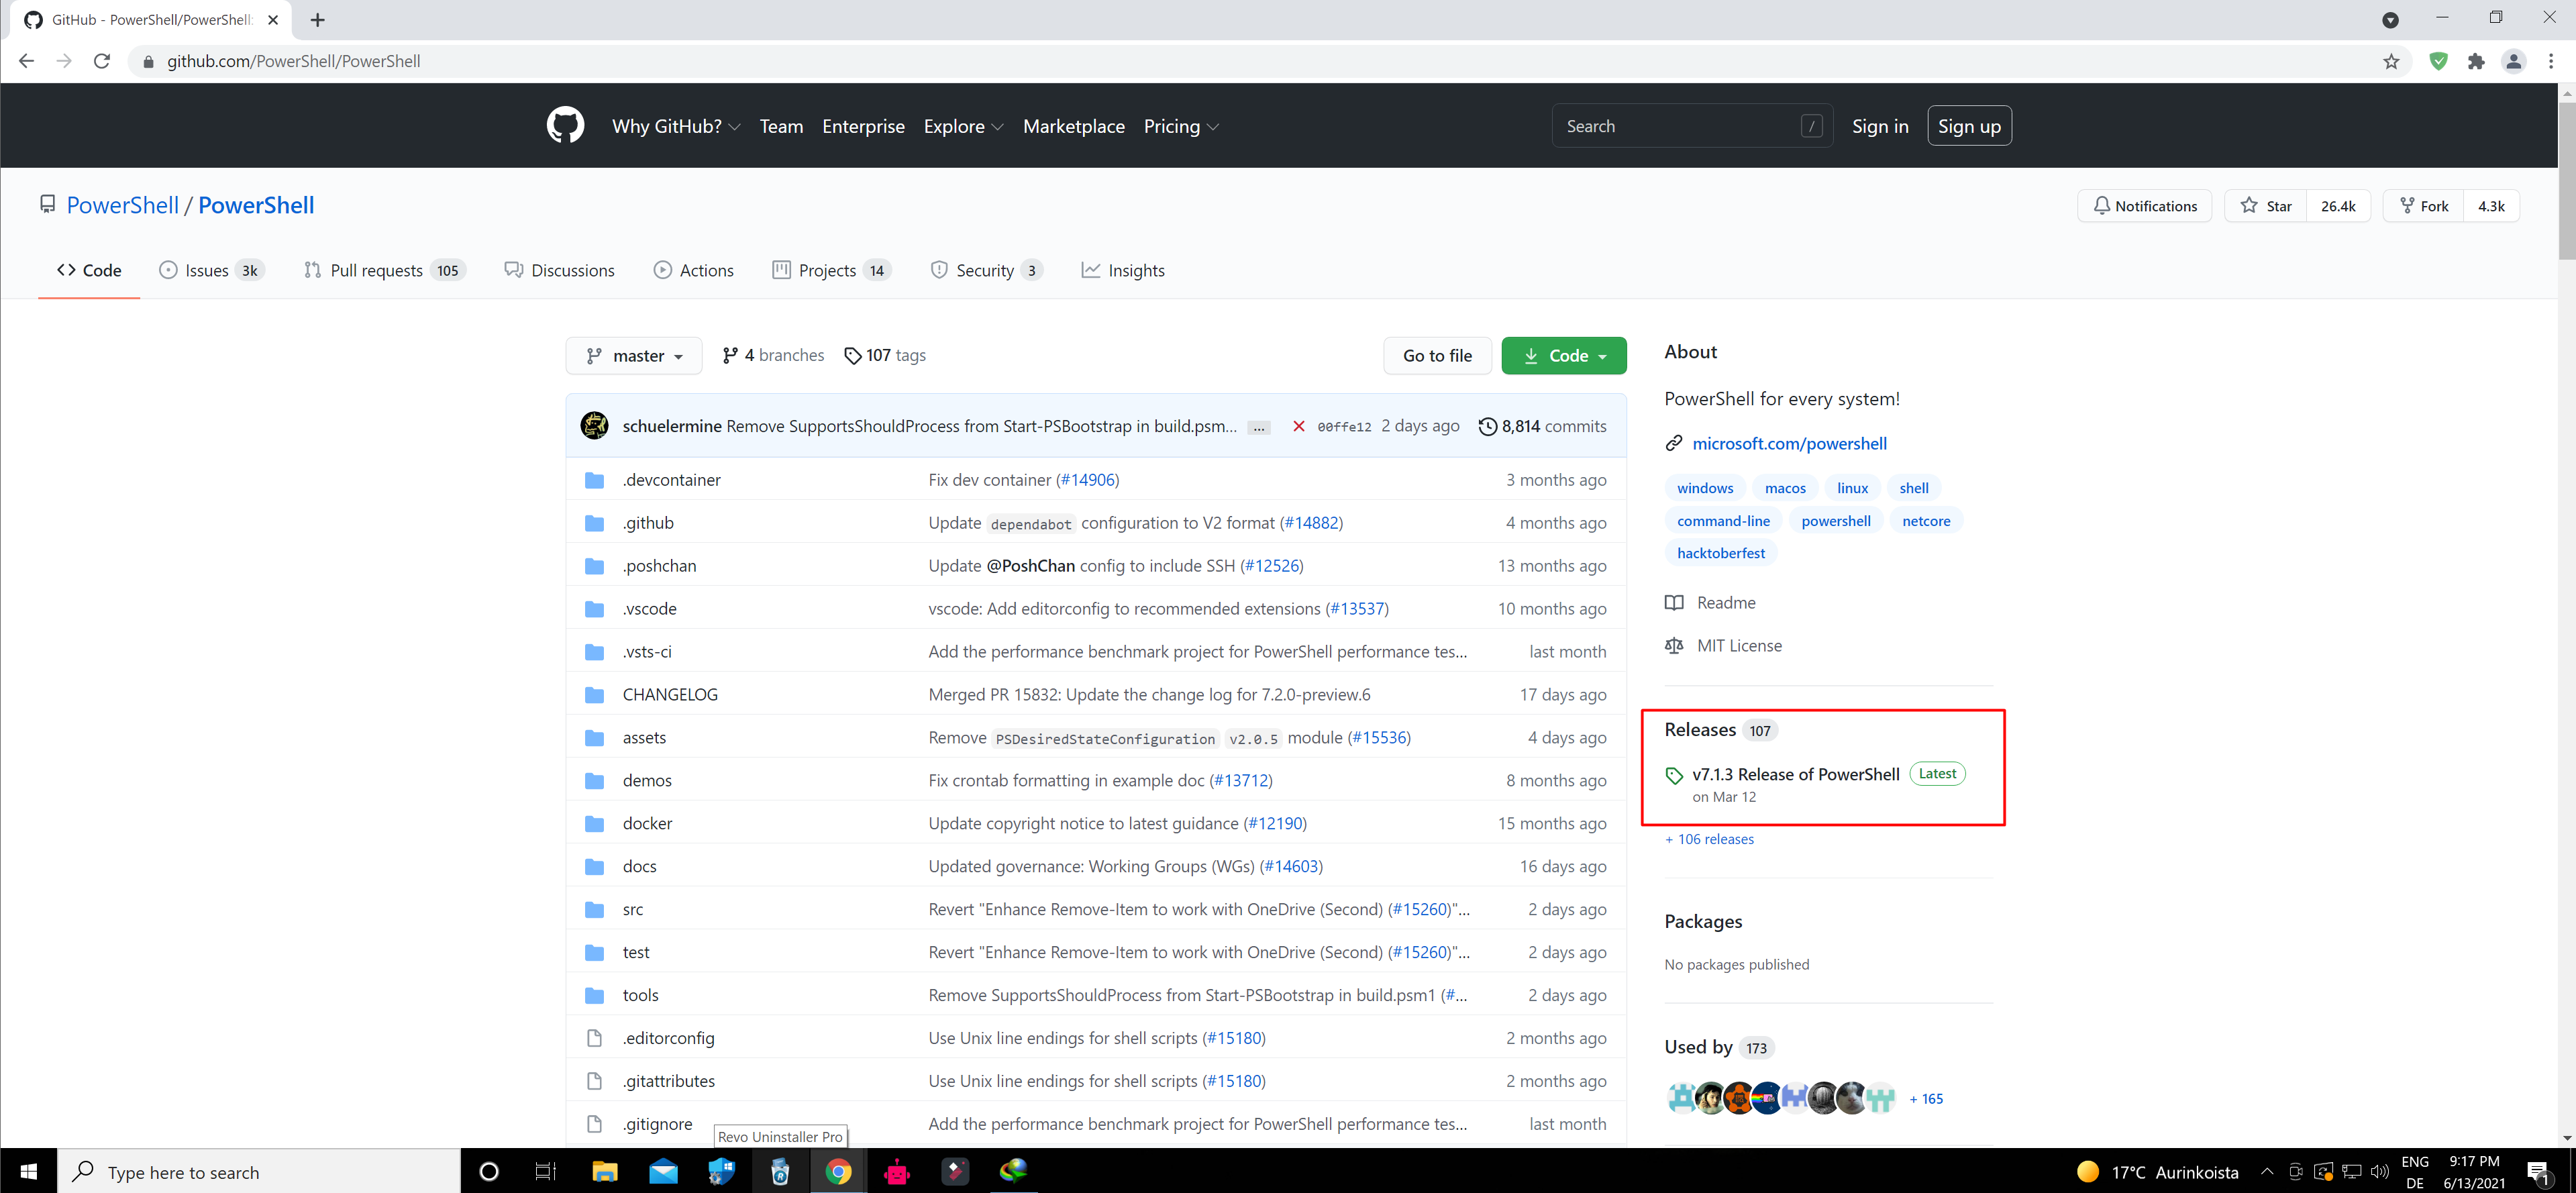
Task: Click the failed status X on latest commit
Action: point(1298,426)
